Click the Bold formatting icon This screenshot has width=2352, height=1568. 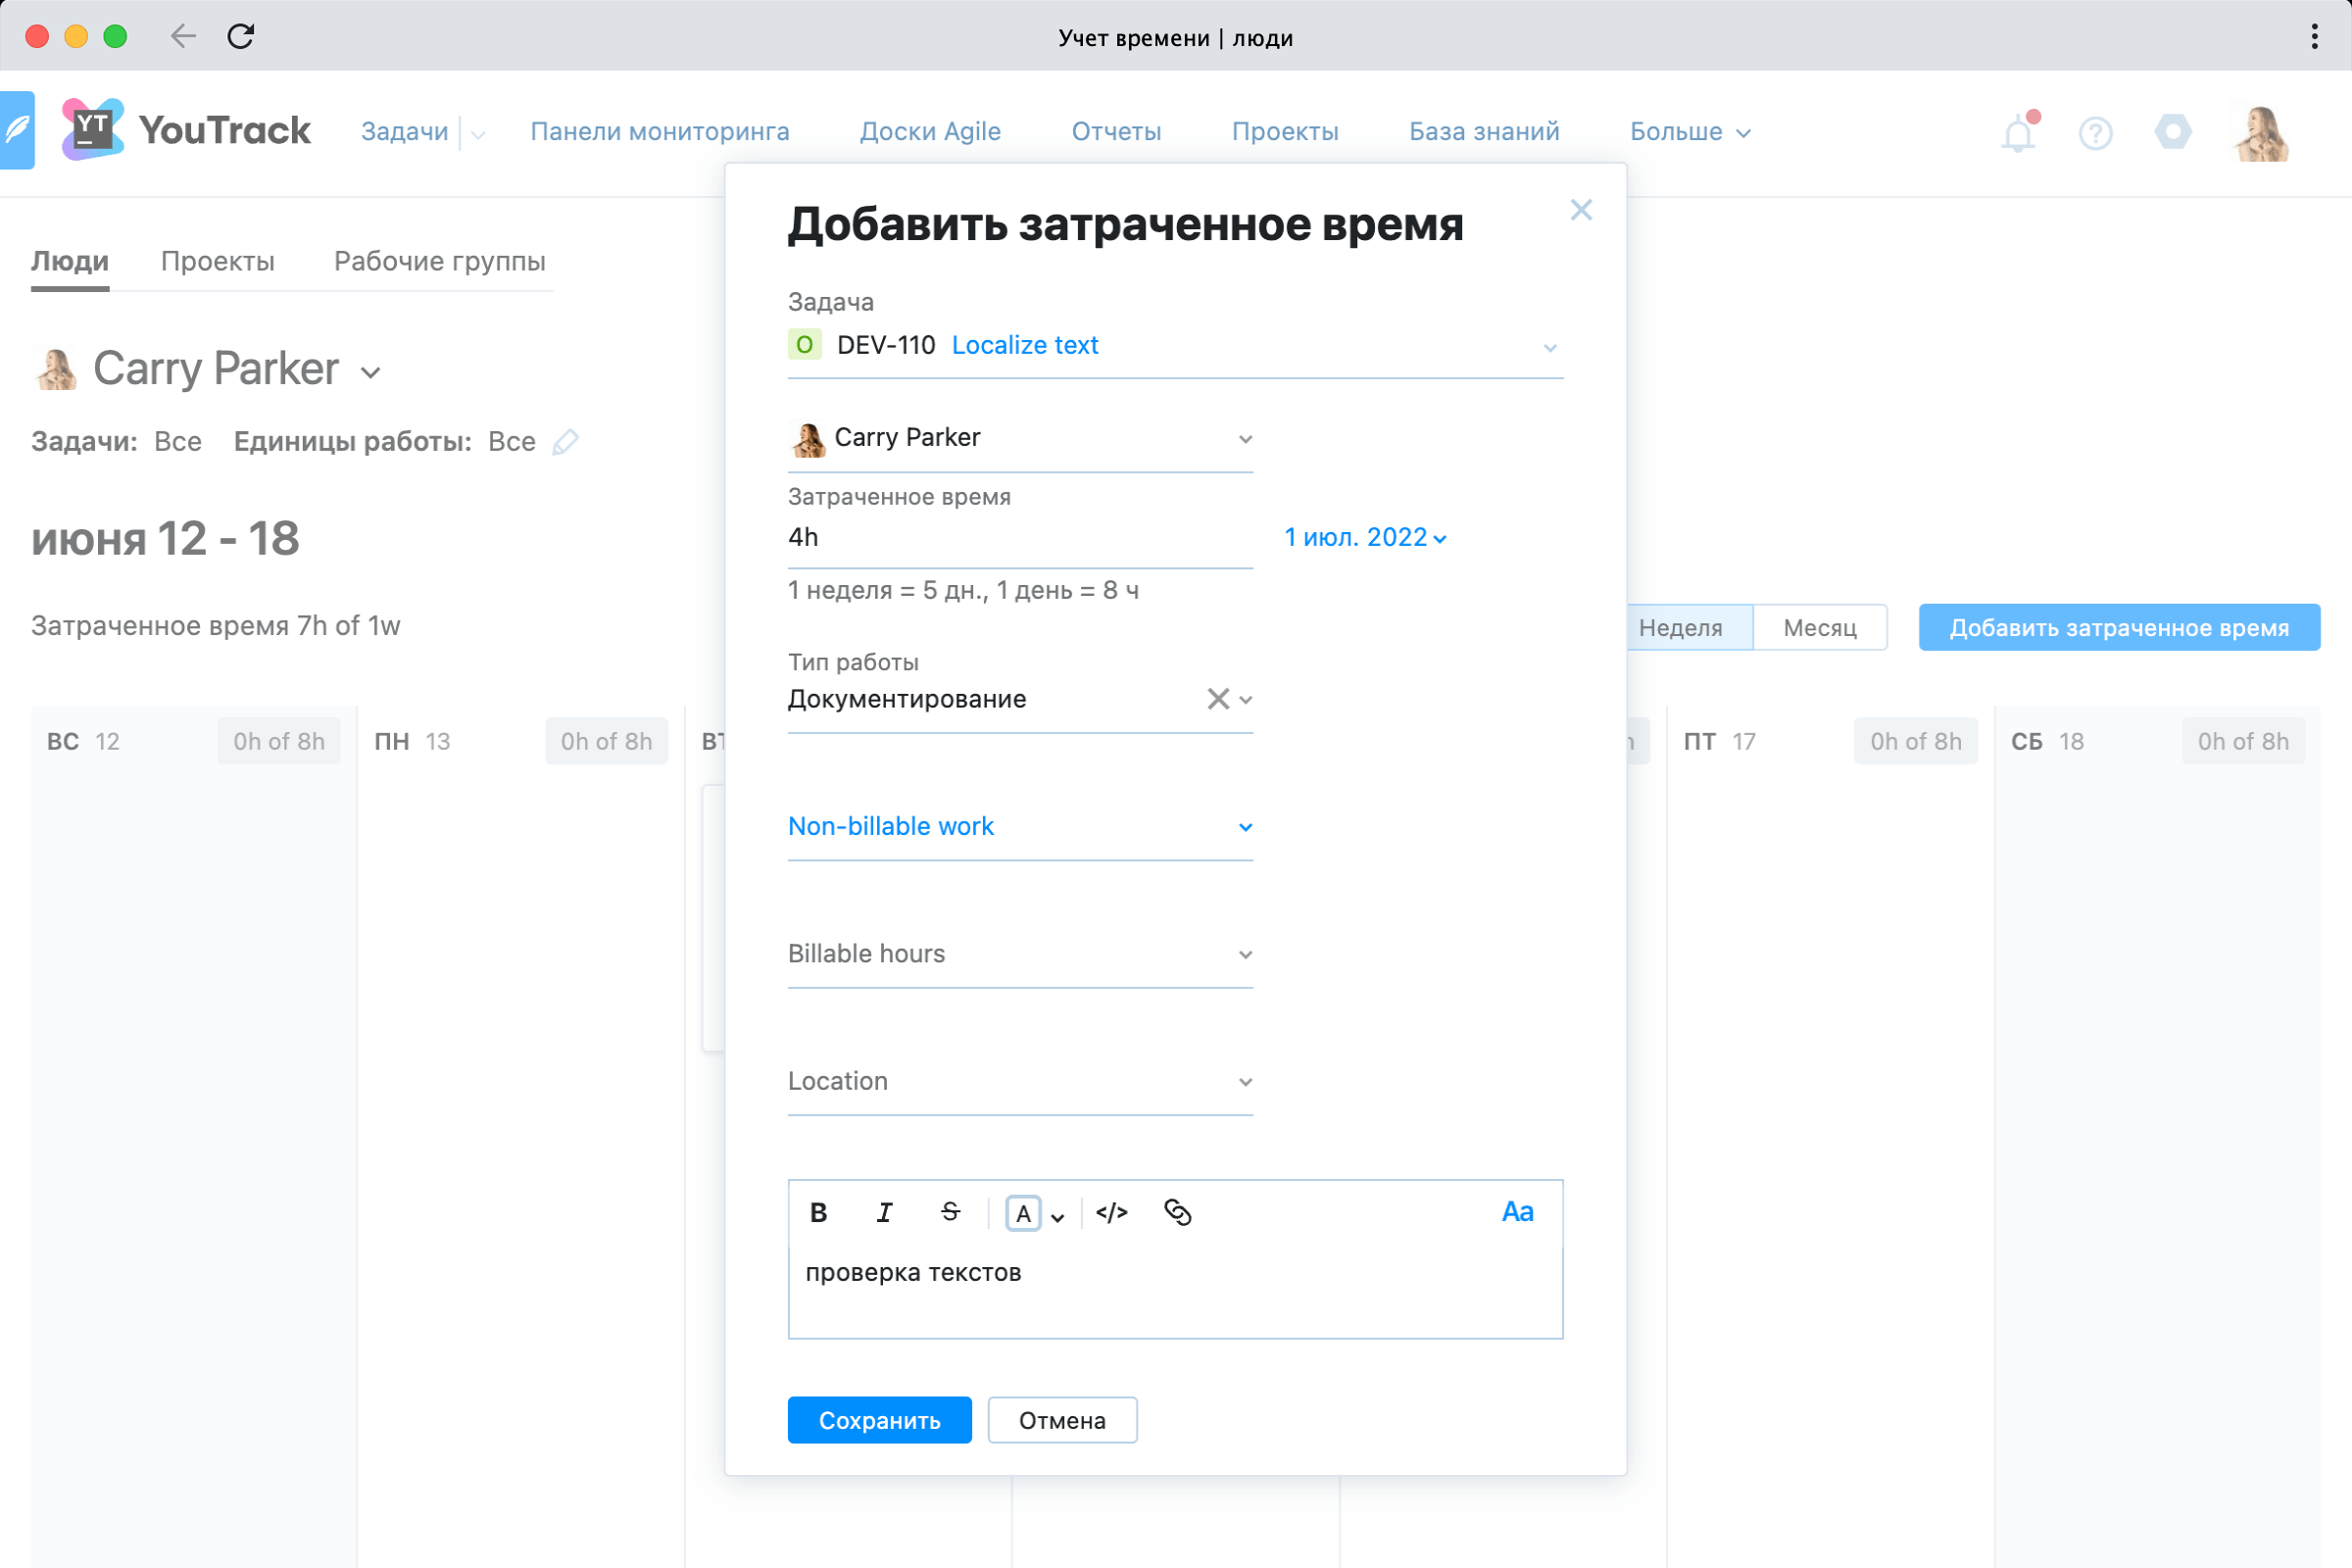pos(818,1212)
